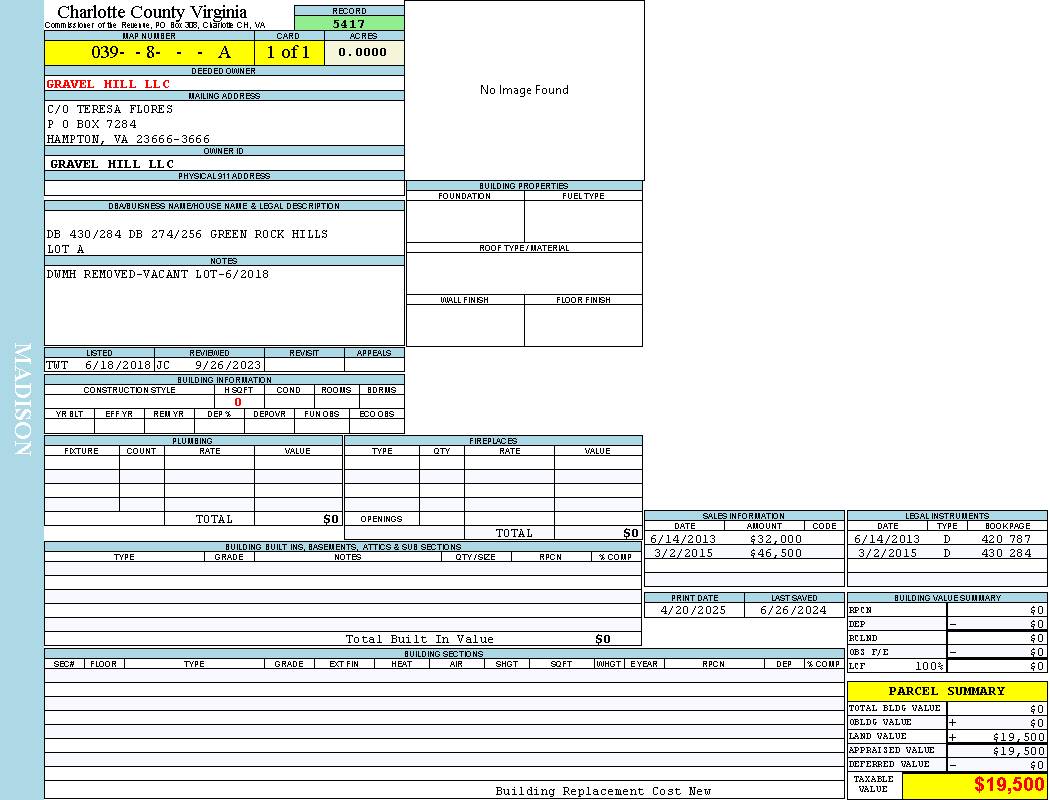Click the print date 4/20/2025
The height and width of the screenshot is (800, 1050).
click(x=694, y=610)
